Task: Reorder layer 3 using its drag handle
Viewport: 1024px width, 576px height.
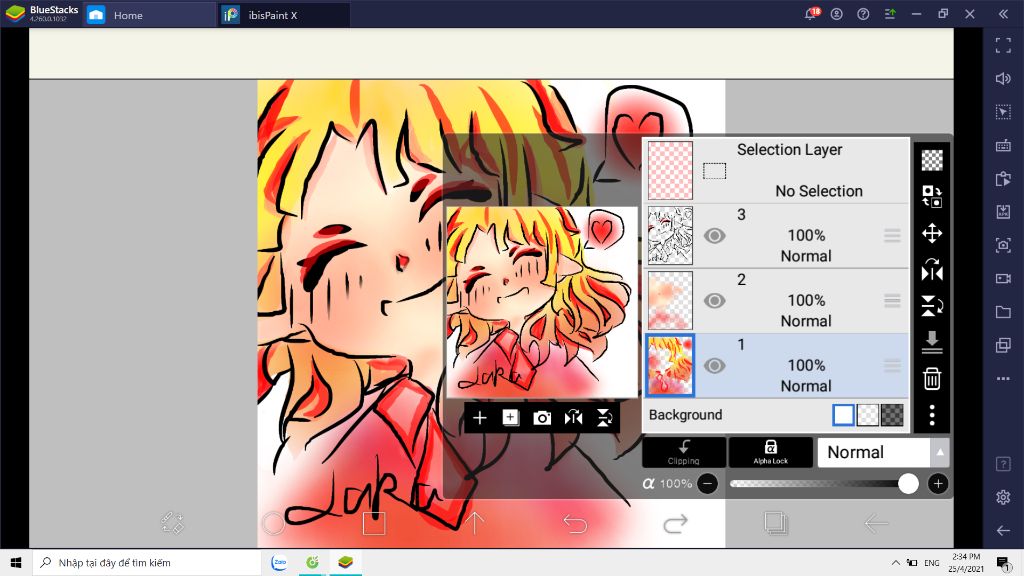Action: click(892, 236)
